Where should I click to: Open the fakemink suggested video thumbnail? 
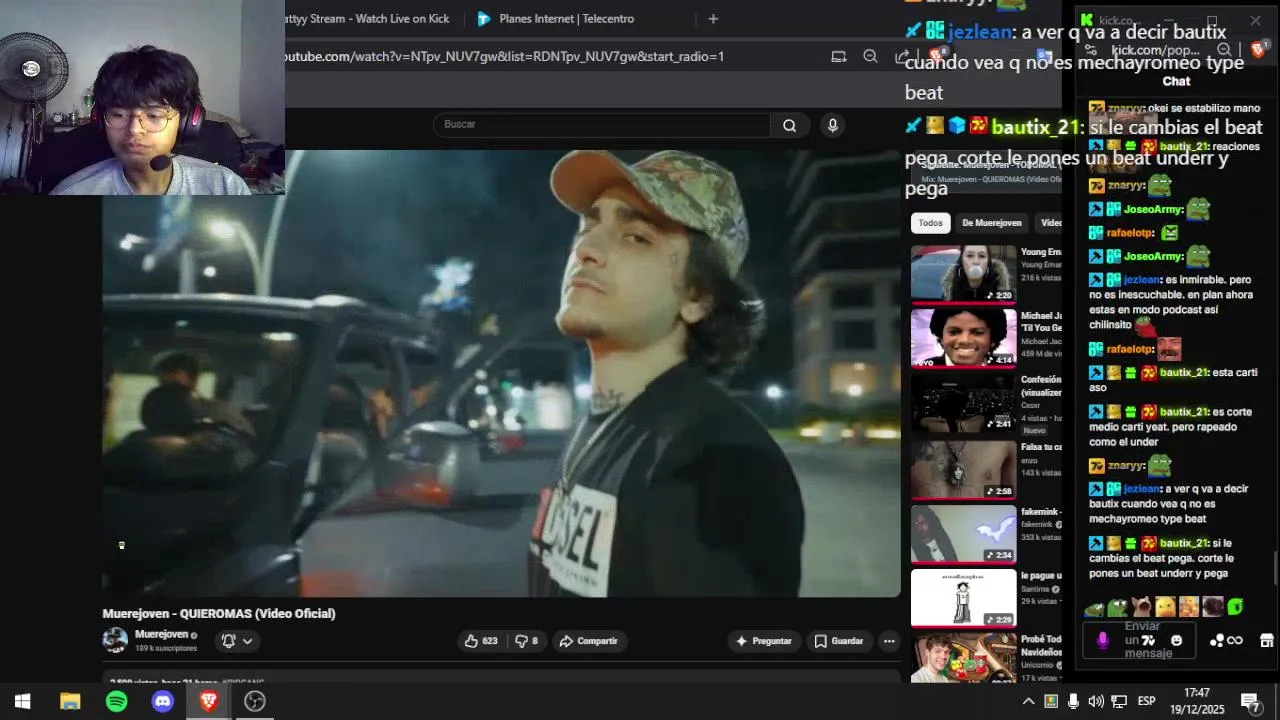963,534
